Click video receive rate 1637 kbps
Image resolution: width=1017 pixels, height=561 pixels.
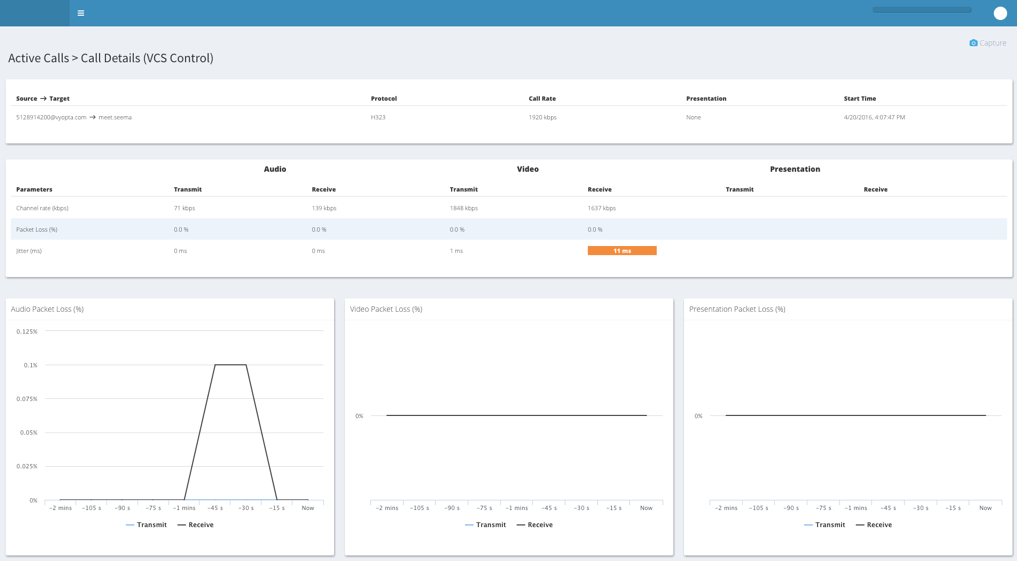click(x=602, y=208)
